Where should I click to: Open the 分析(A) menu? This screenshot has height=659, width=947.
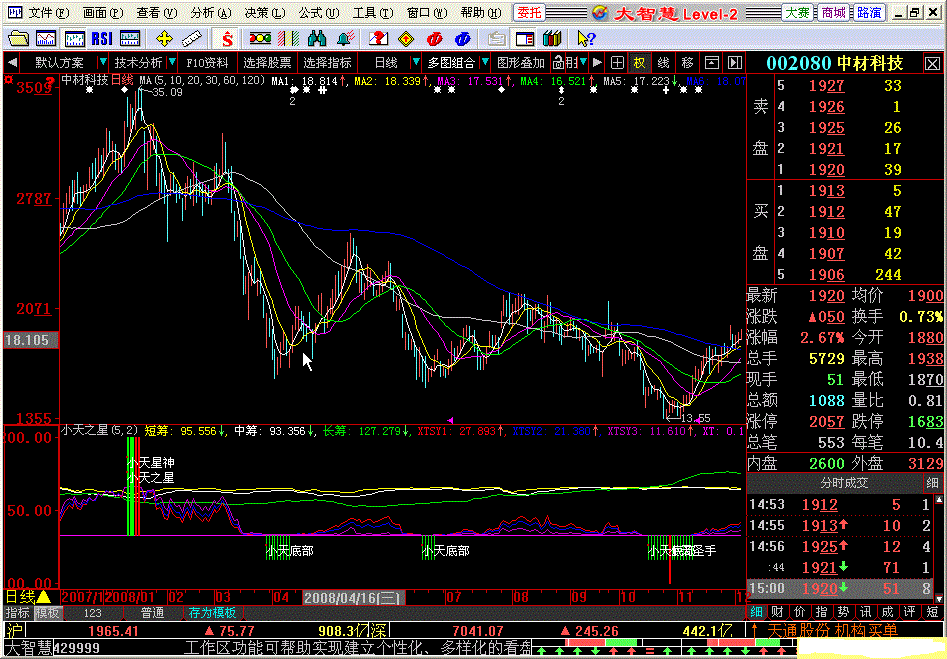pyautogui.click(x=211, y=13)
